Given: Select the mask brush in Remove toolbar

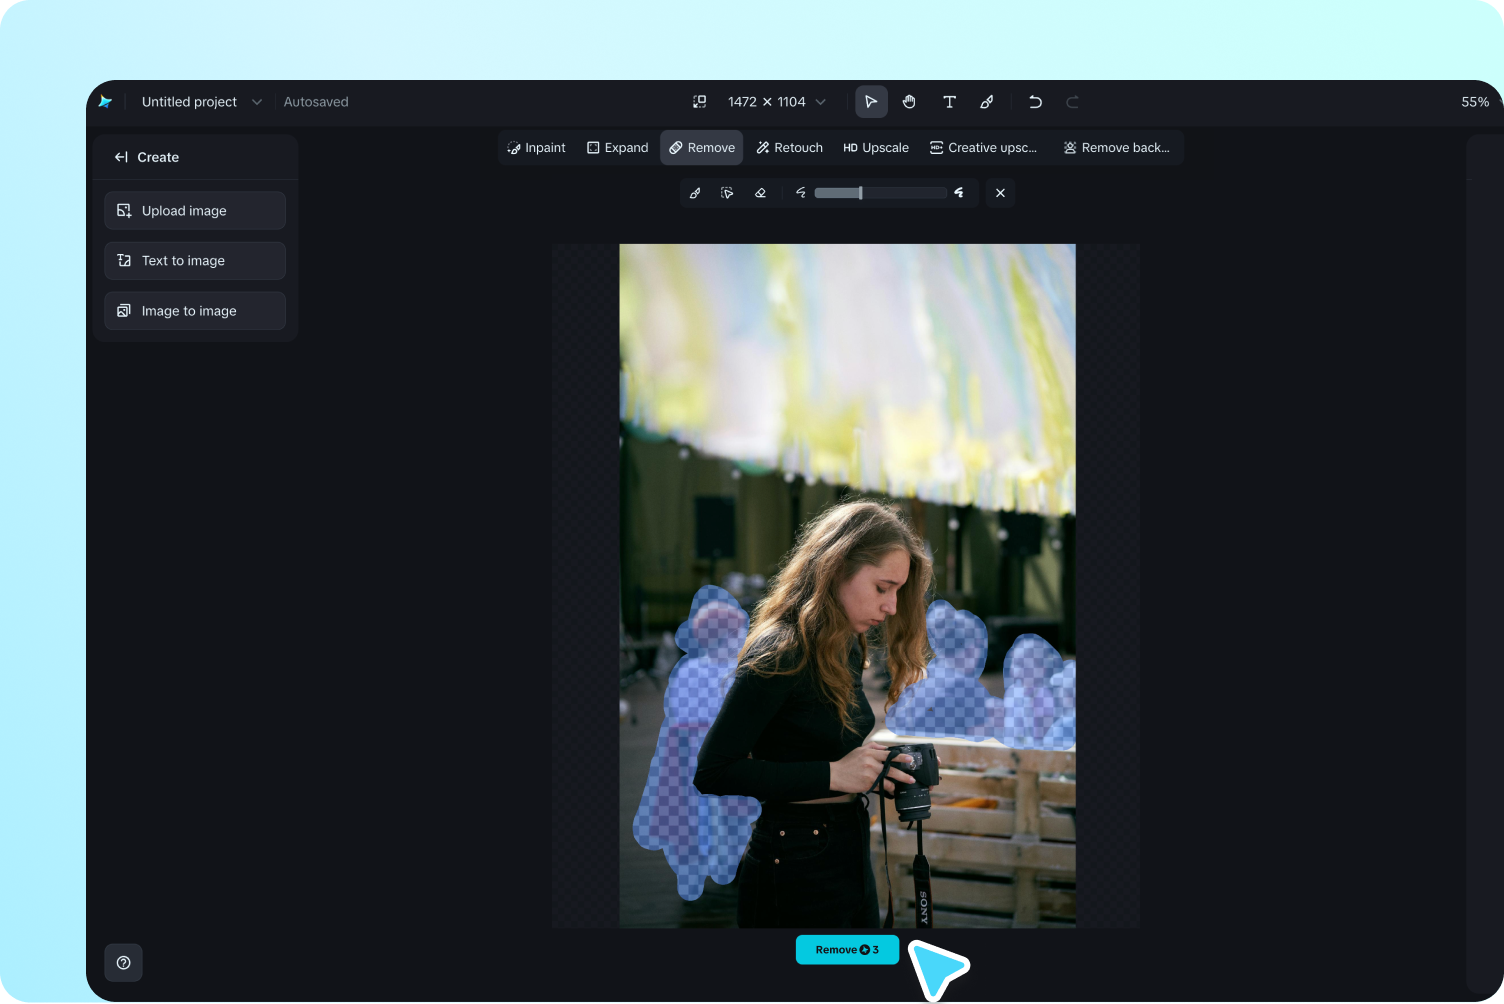Looking at the screenshot, I should (695, 193).
